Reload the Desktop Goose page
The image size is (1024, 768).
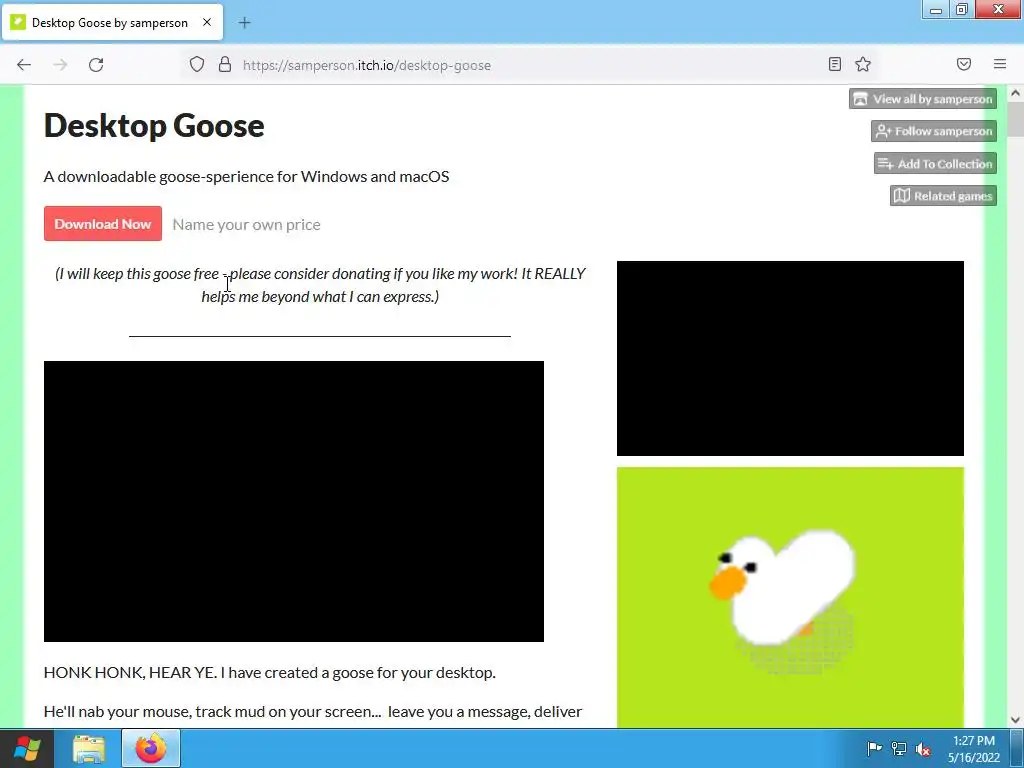(96, 65)
